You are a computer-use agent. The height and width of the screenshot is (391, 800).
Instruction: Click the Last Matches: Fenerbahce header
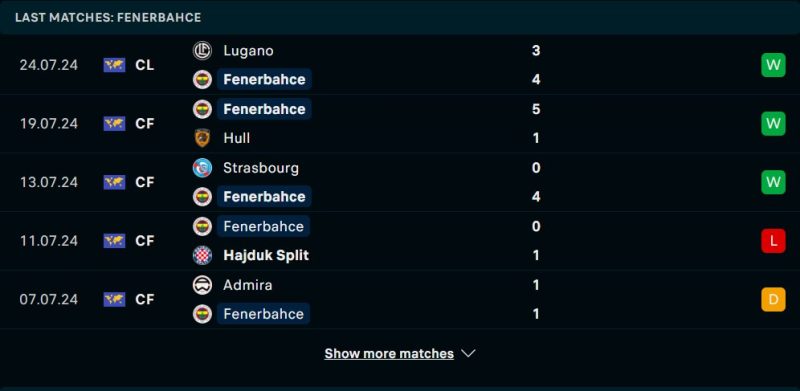108,17
